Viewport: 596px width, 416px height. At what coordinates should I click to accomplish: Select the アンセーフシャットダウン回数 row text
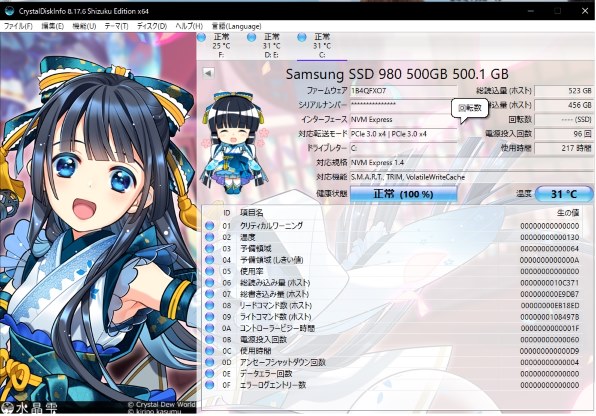(282, 362)
